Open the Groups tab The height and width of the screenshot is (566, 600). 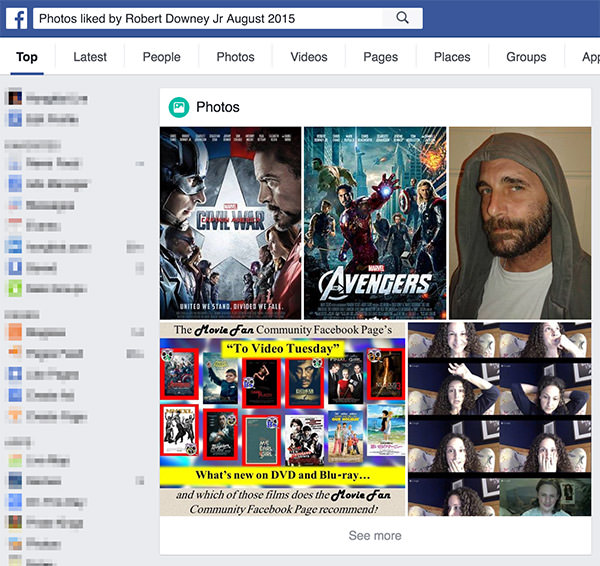[526, 57]
